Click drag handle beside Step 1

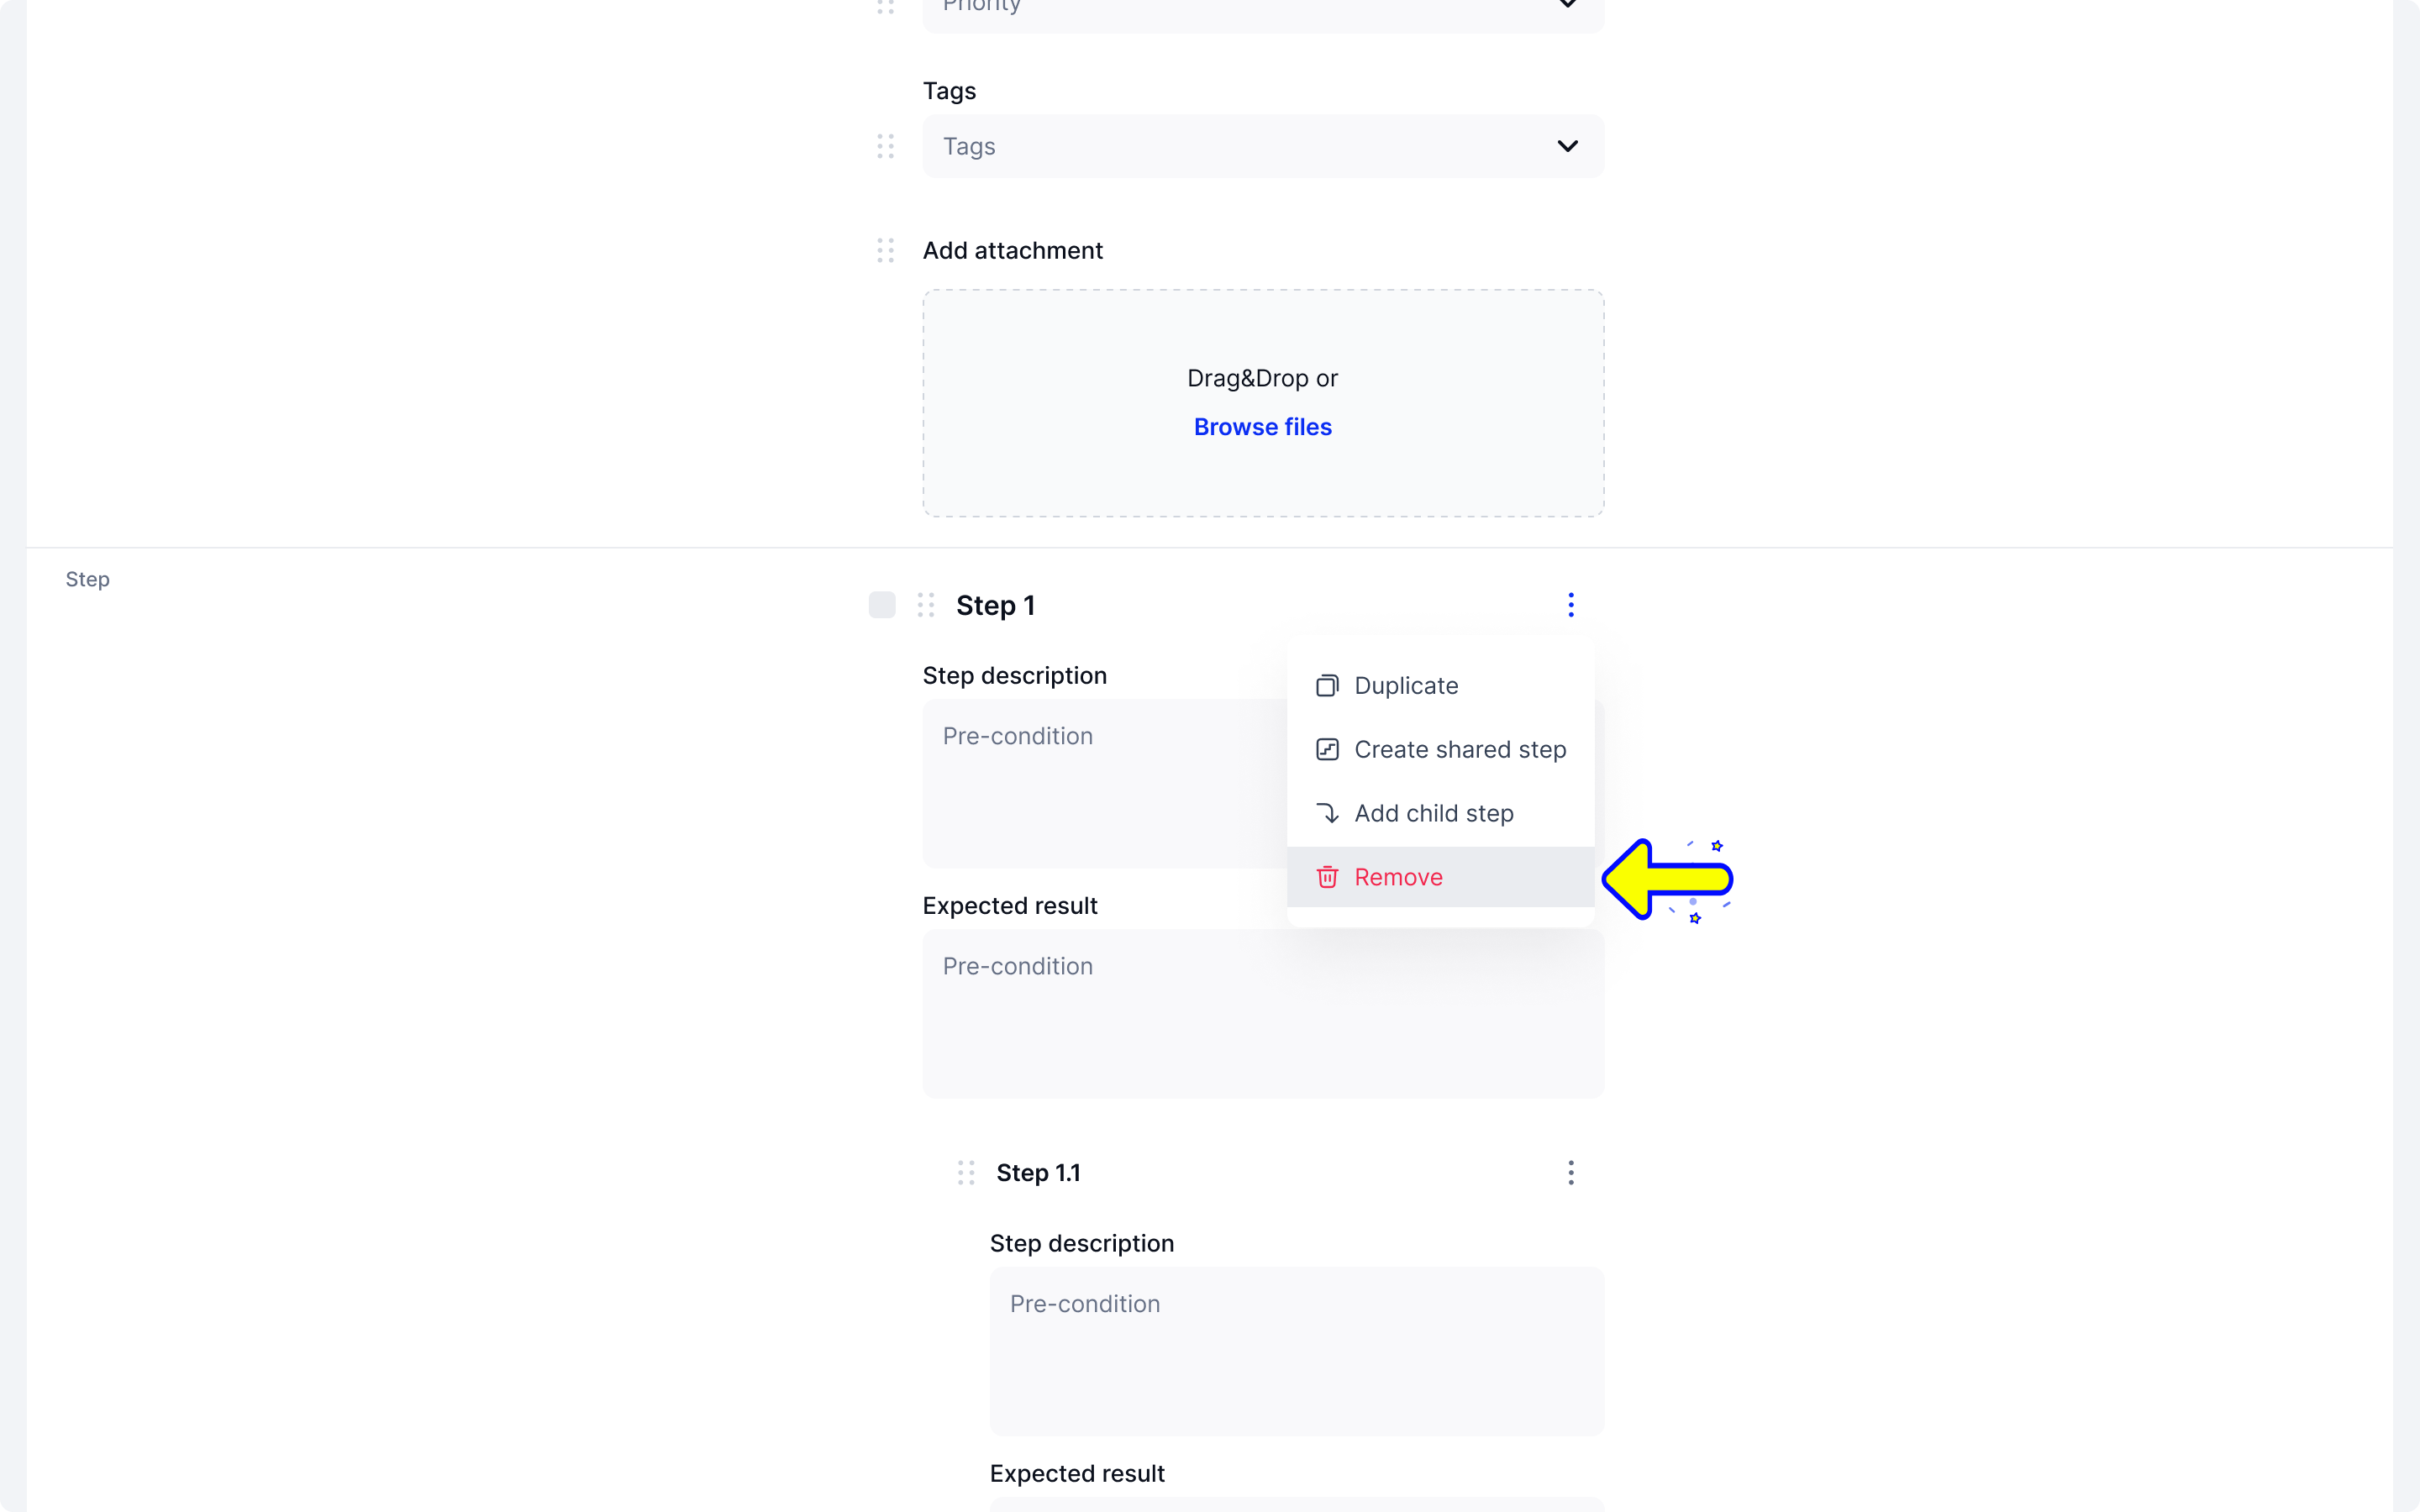[926, 605]
